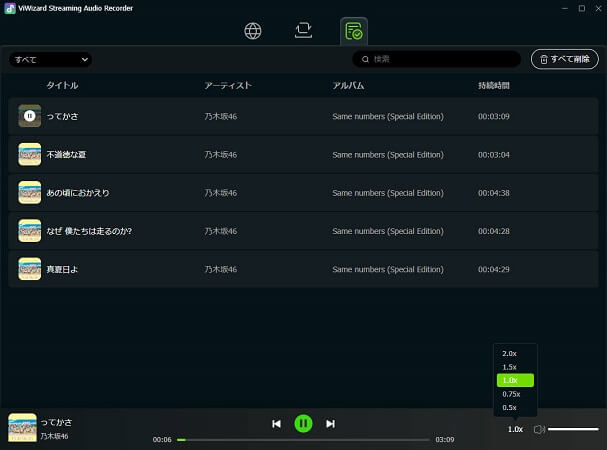Click the ViWizard app logo icon
Image resolution: width=607 pixels, height=450 pixels.
[10, 9]
